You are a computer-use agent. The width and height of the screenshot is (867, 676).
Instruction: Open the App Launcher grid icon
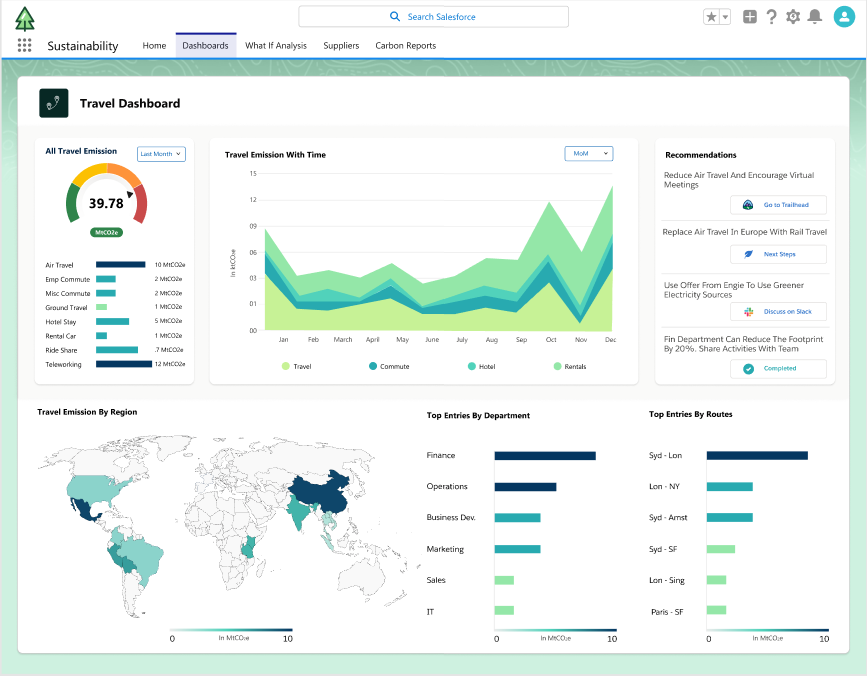click(x=24, y=44)
